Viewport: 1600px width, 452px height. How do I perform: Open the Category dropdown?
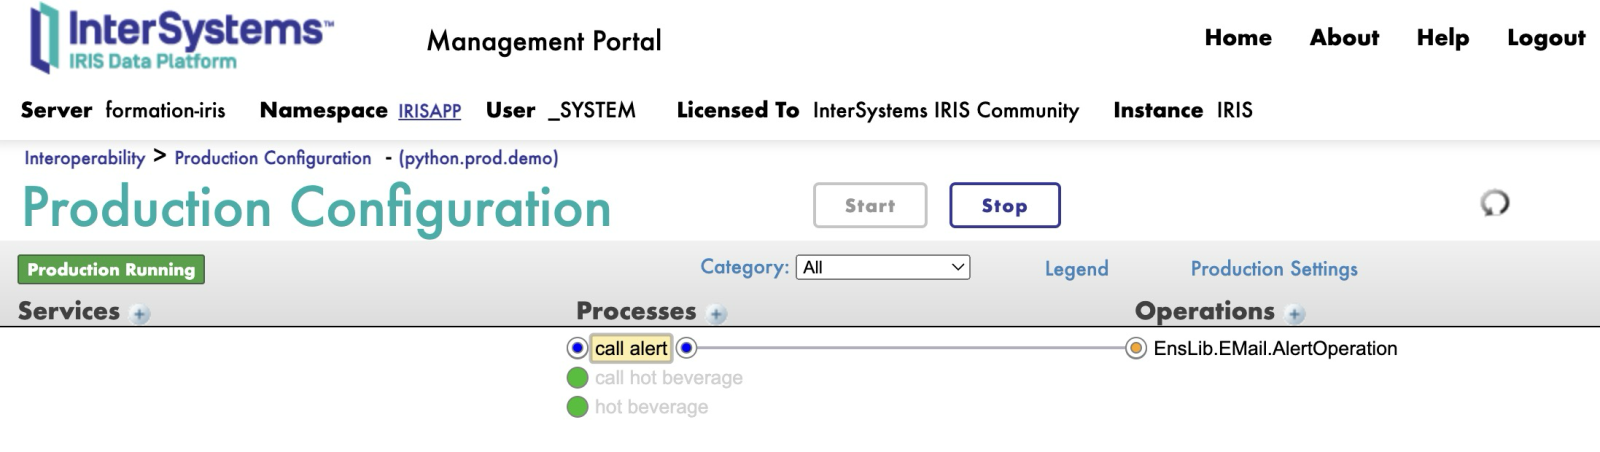[x=882, y=267]
